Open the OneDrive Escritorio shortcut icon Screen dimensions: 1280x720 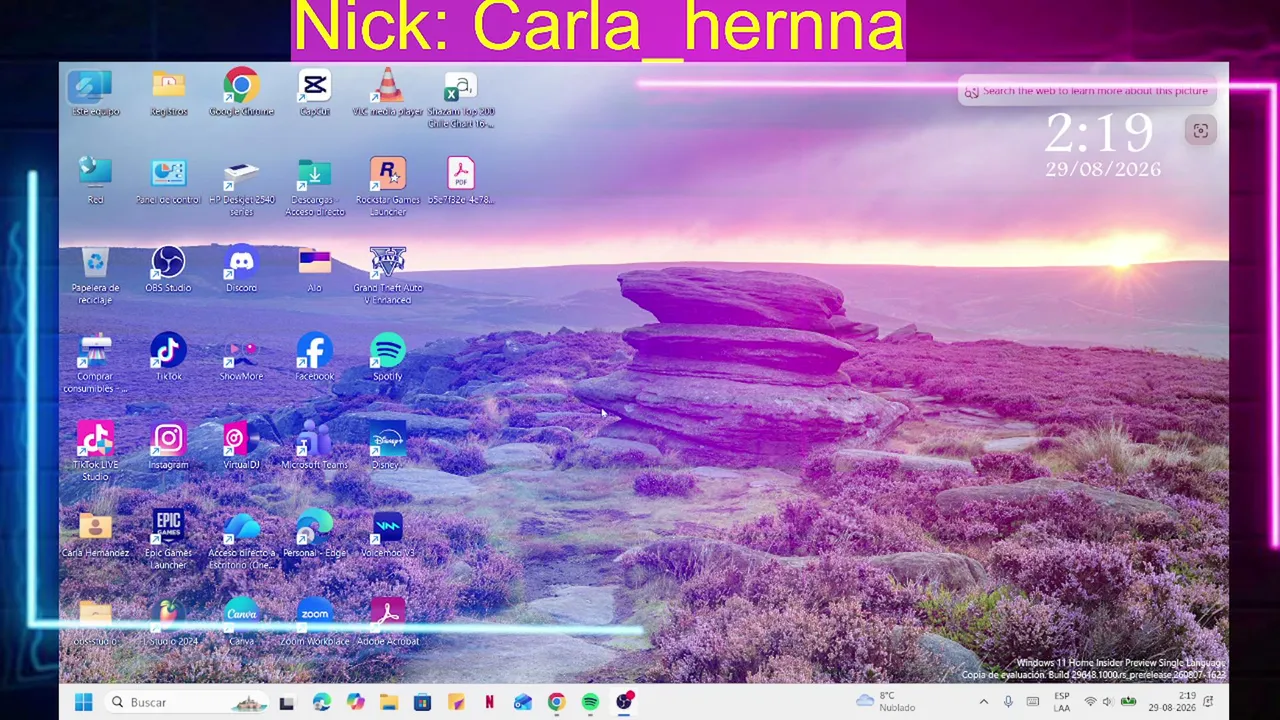pyautogui.click(x=241, y=540)
